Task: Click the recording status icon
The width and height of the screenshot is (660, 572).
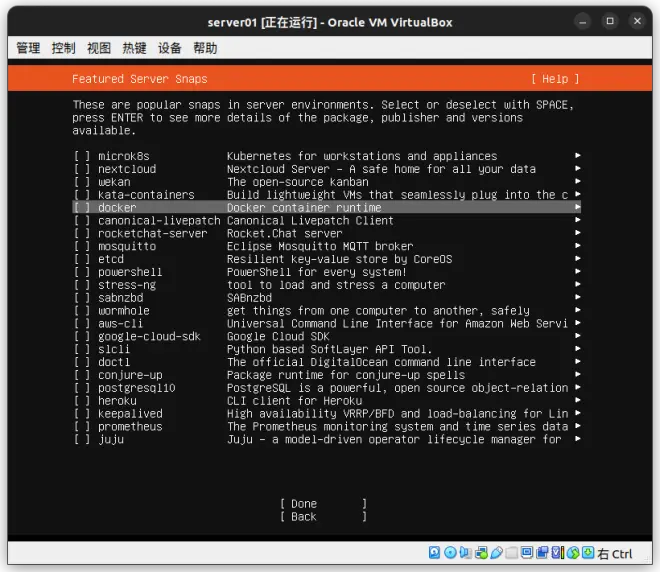Action: pos(542,553)
